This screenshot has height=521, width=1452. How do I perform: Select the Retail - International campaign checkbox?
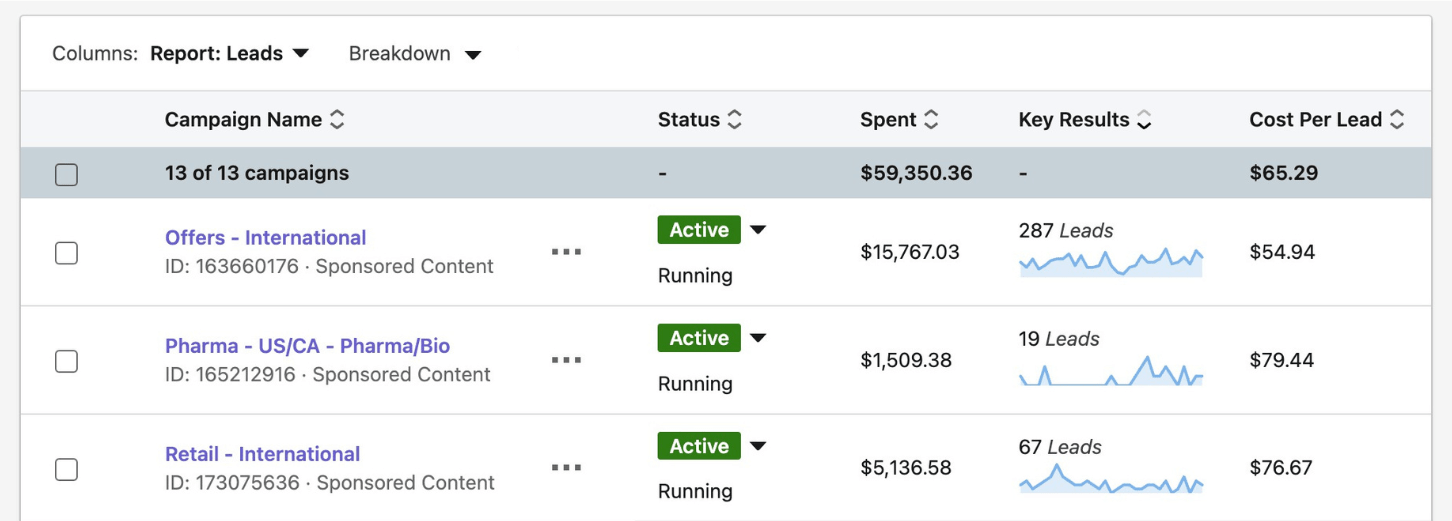click(x=66, y=469)
